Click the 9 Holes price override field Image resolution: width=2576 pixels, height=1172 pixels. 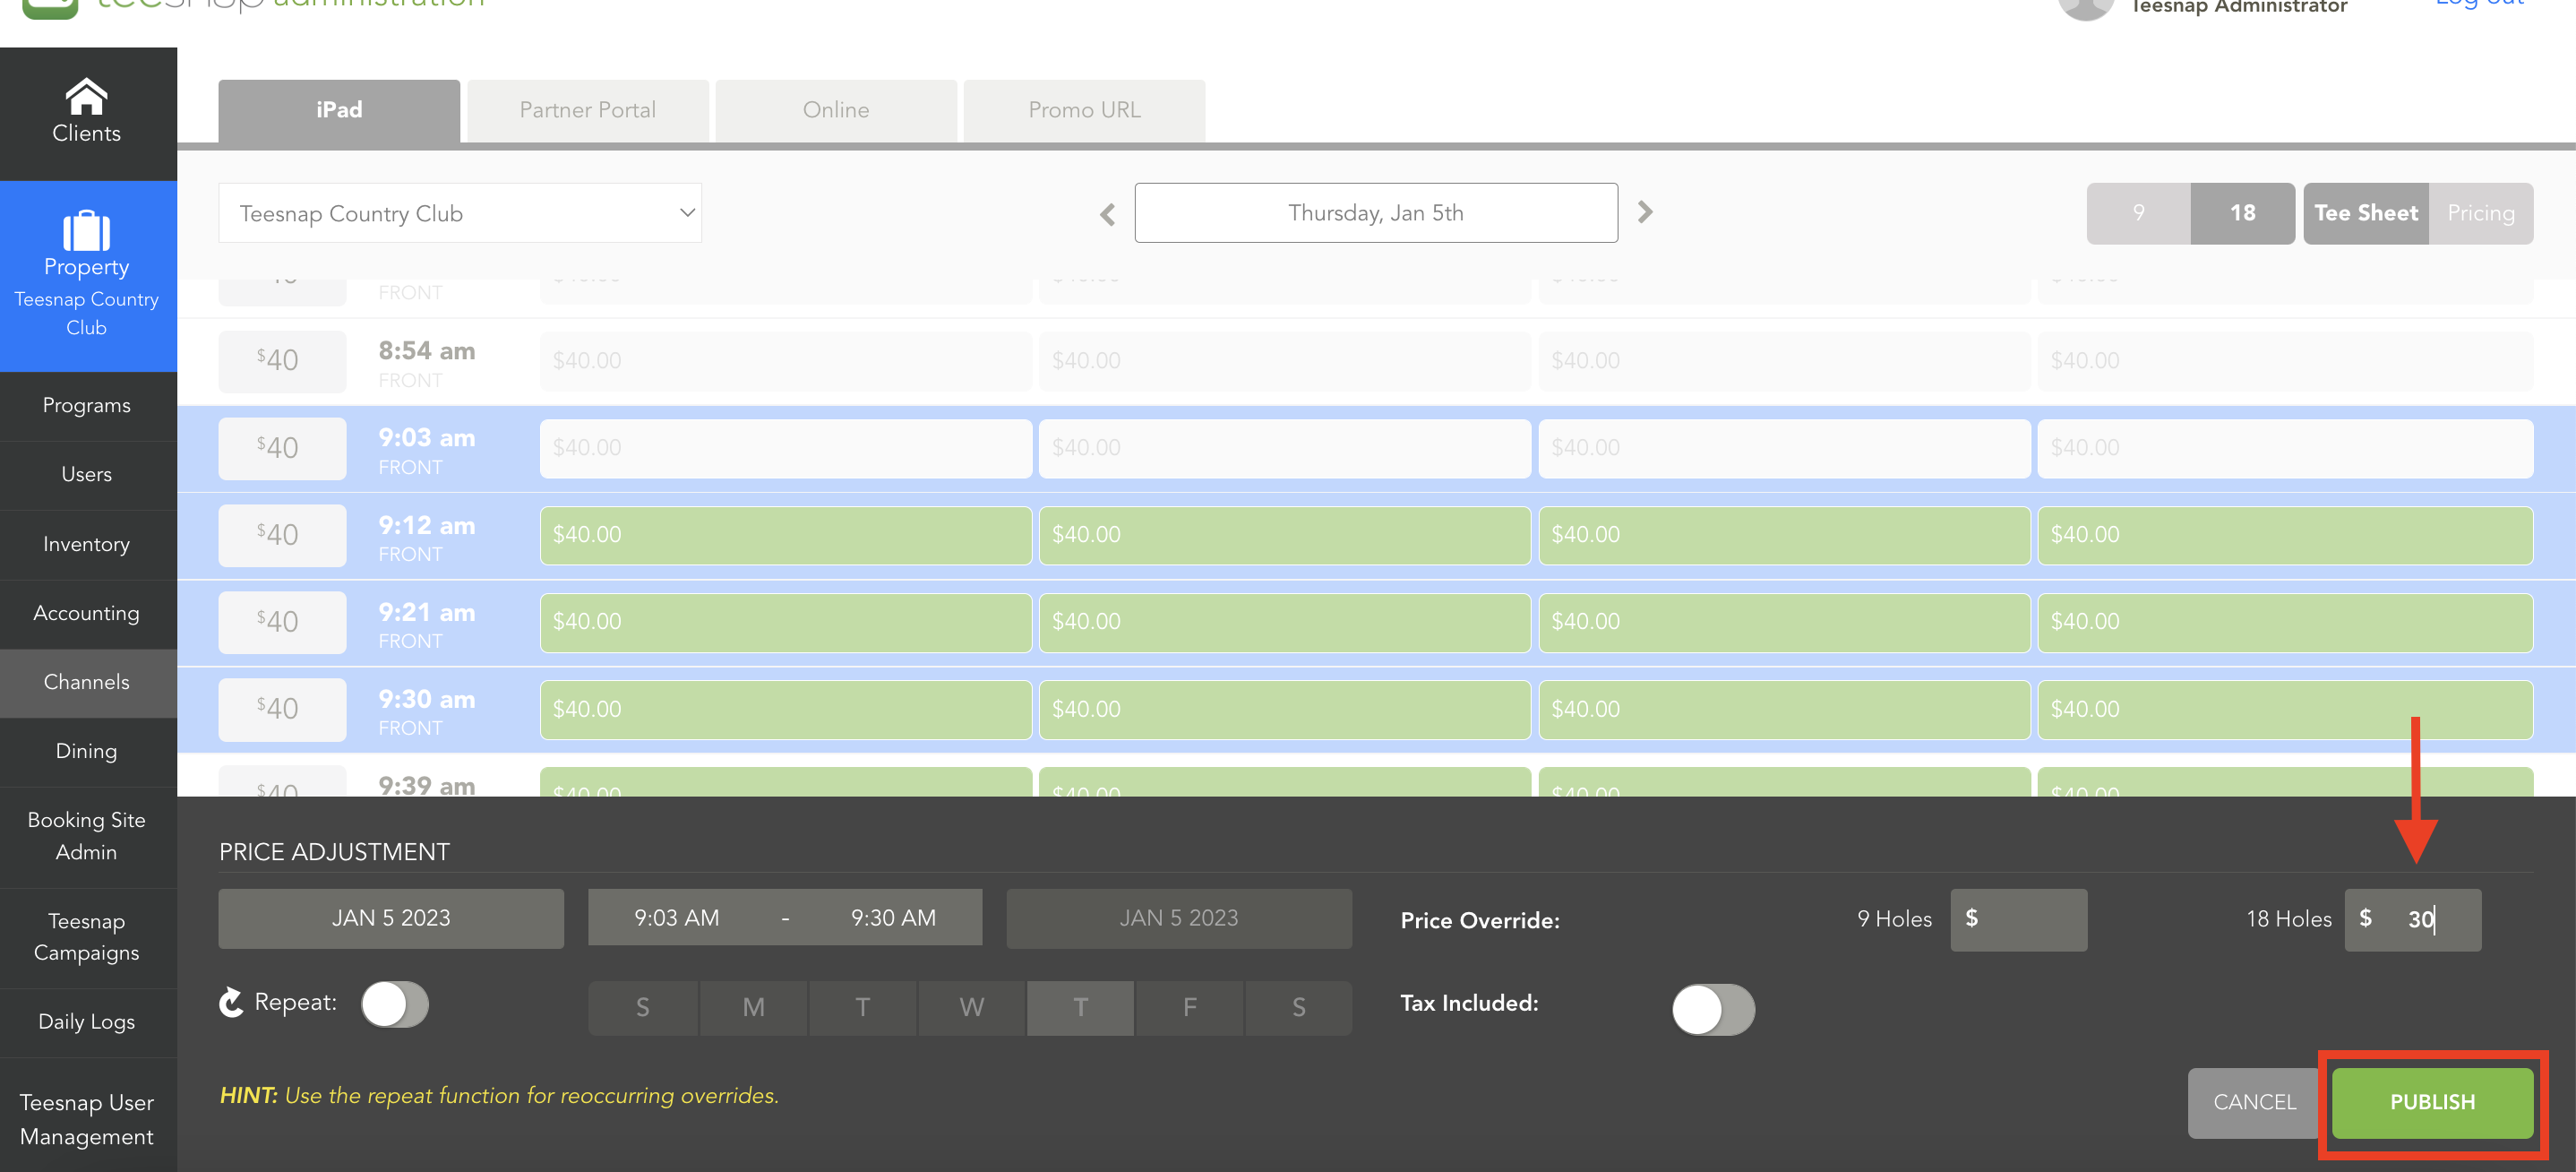pos(2018,919)
